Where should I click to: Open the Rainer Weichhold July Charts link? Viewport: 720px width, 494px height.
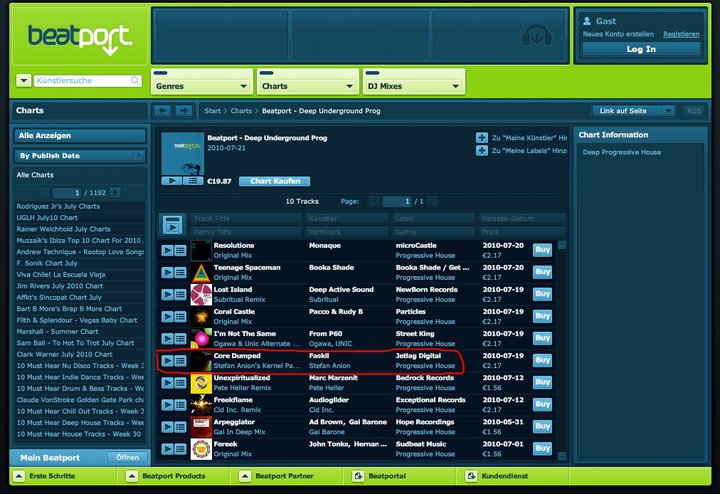pos(65,229)
